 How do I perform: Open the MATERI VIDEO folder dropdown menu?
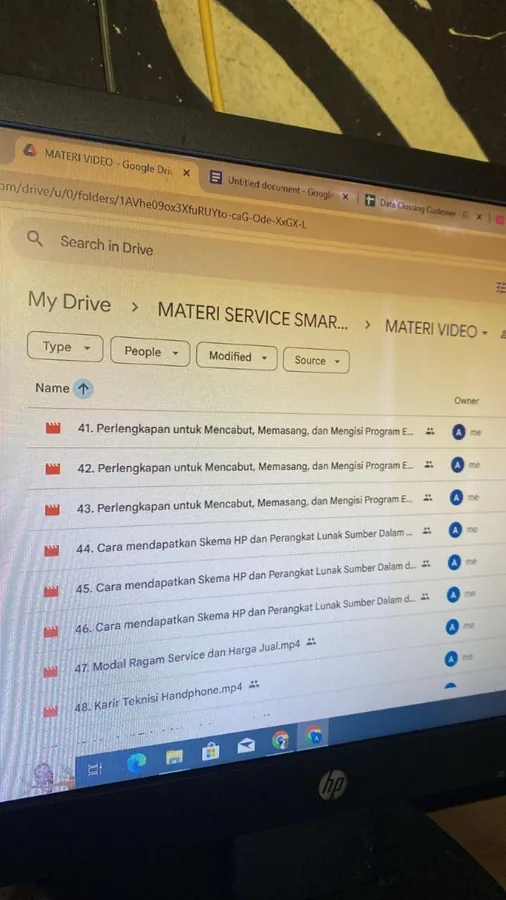pyautogui.click(x=485, y=333)
